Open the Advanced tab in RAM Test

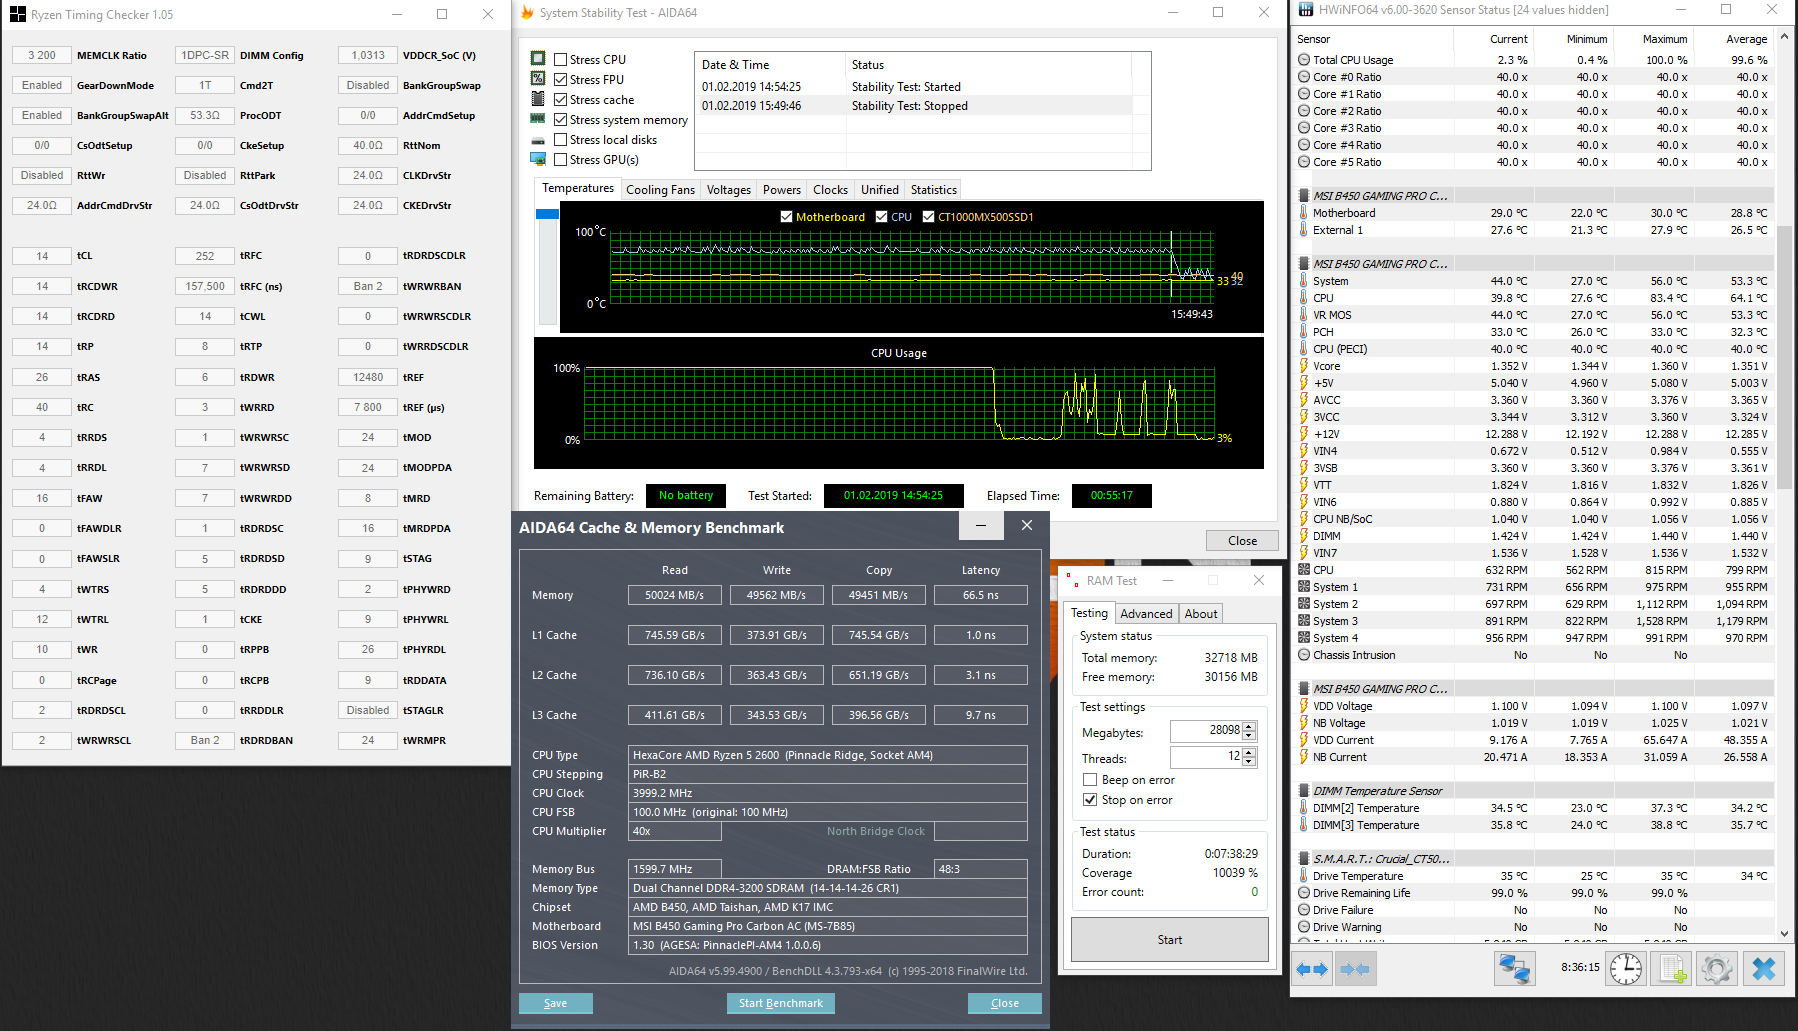[x=1146, y=614]
